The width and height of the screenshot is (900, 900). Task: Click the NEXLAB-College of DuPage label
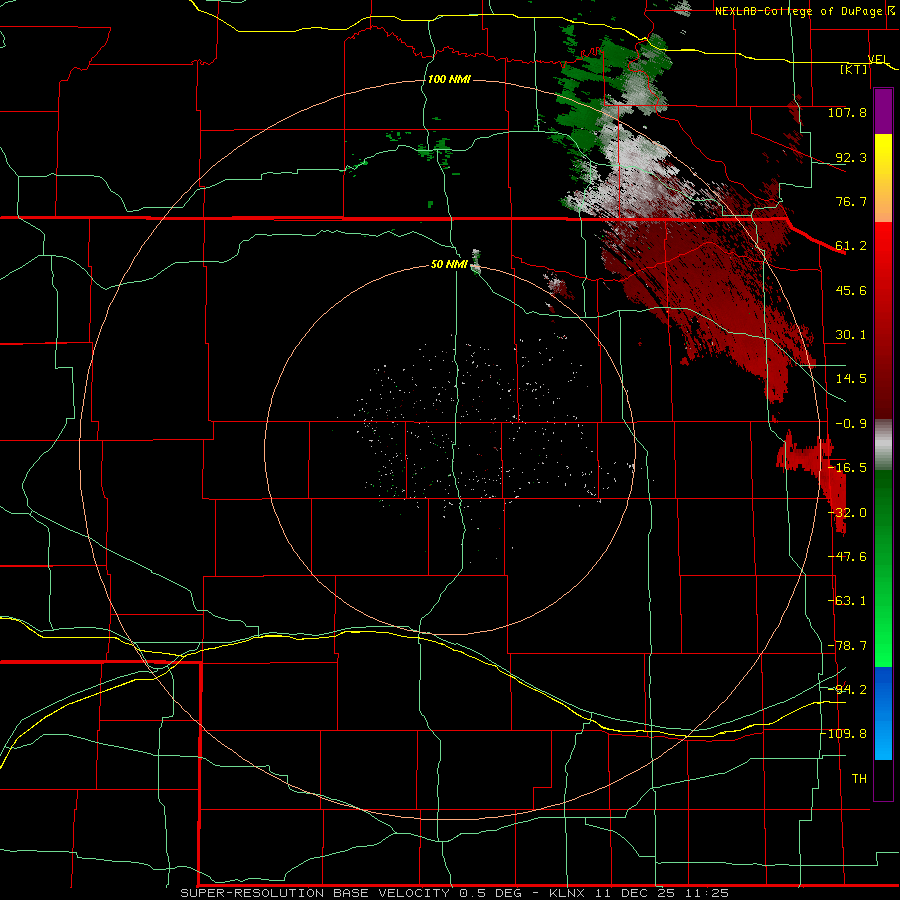804,11
